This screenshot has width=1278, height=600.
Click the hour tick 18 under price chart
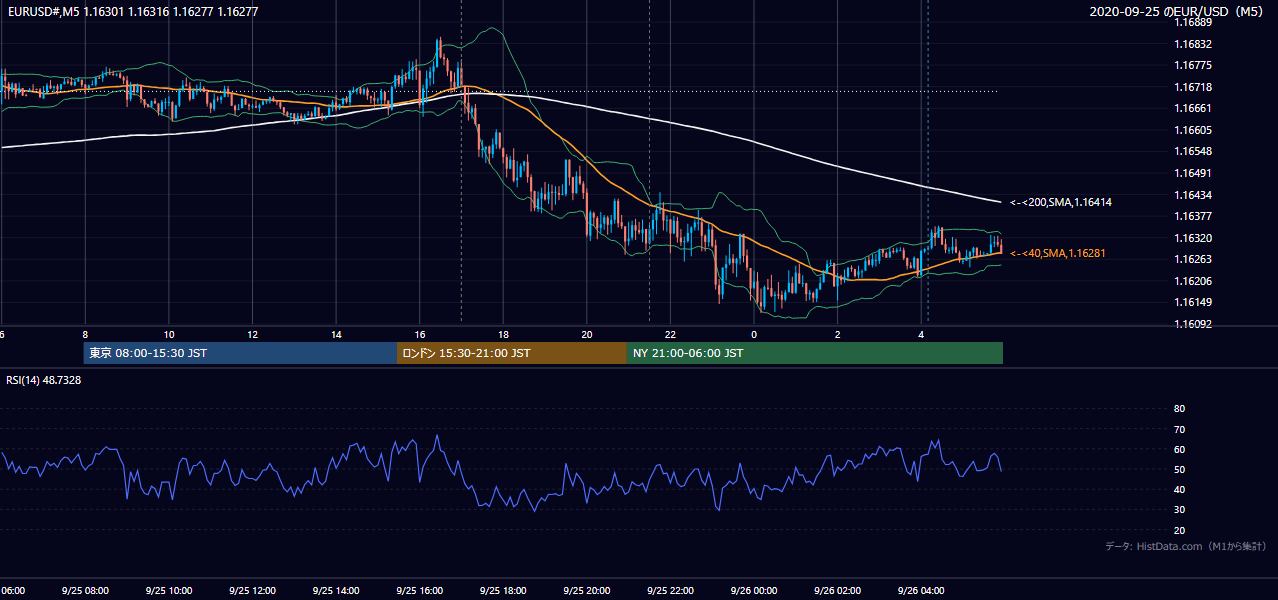pyautogui.click(x=503, y=334)
